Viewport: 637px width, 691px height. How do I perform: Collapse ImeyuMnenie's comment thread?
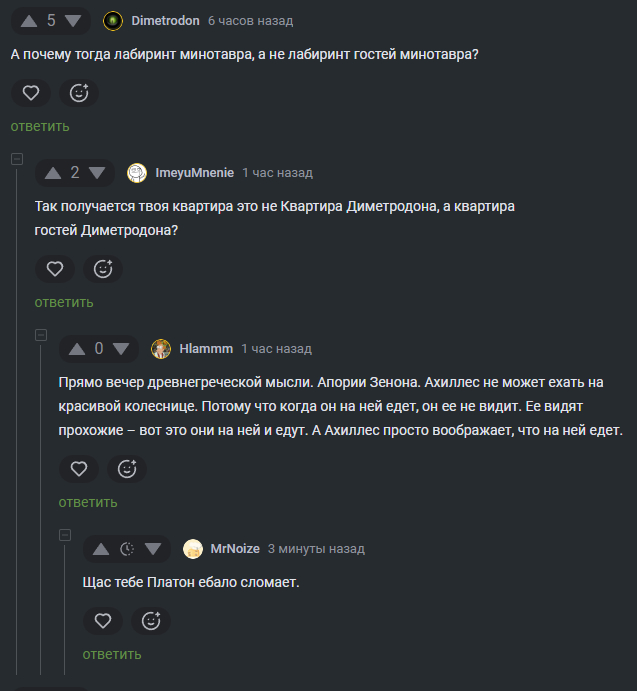pos(17,158)
